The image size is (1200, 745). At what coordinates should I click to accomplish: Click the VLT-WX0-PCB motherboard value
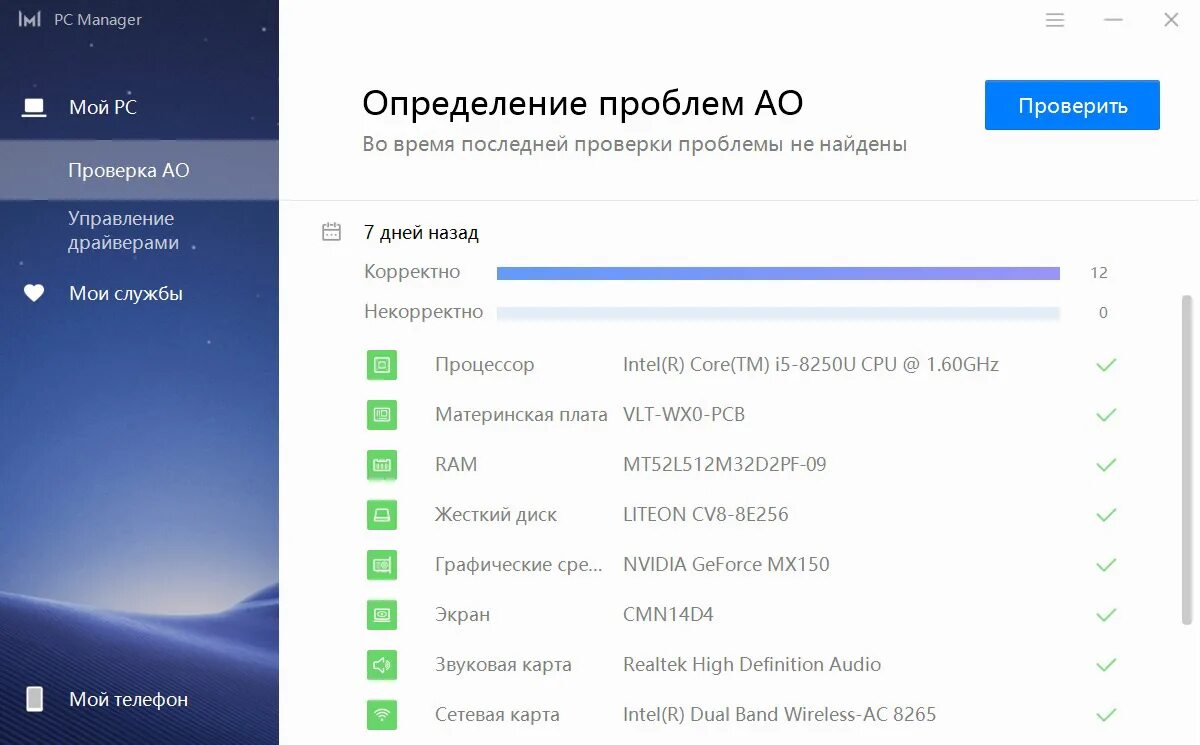tap(684, 414)
